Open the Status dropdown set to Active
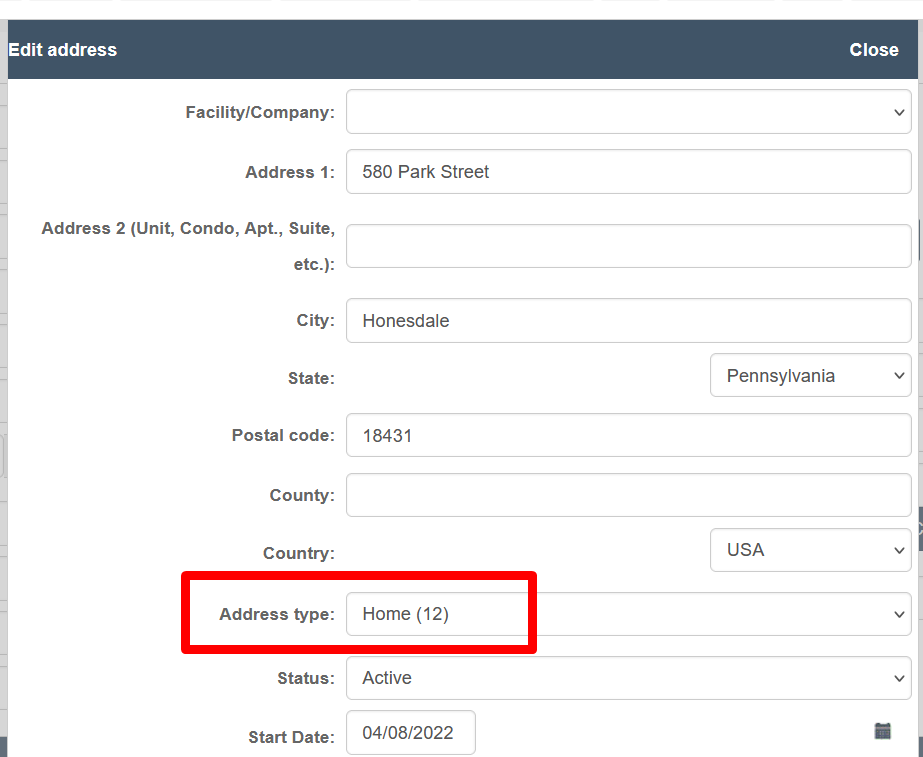The height and width of the screenshot is (757, 923). coord(629,678)
